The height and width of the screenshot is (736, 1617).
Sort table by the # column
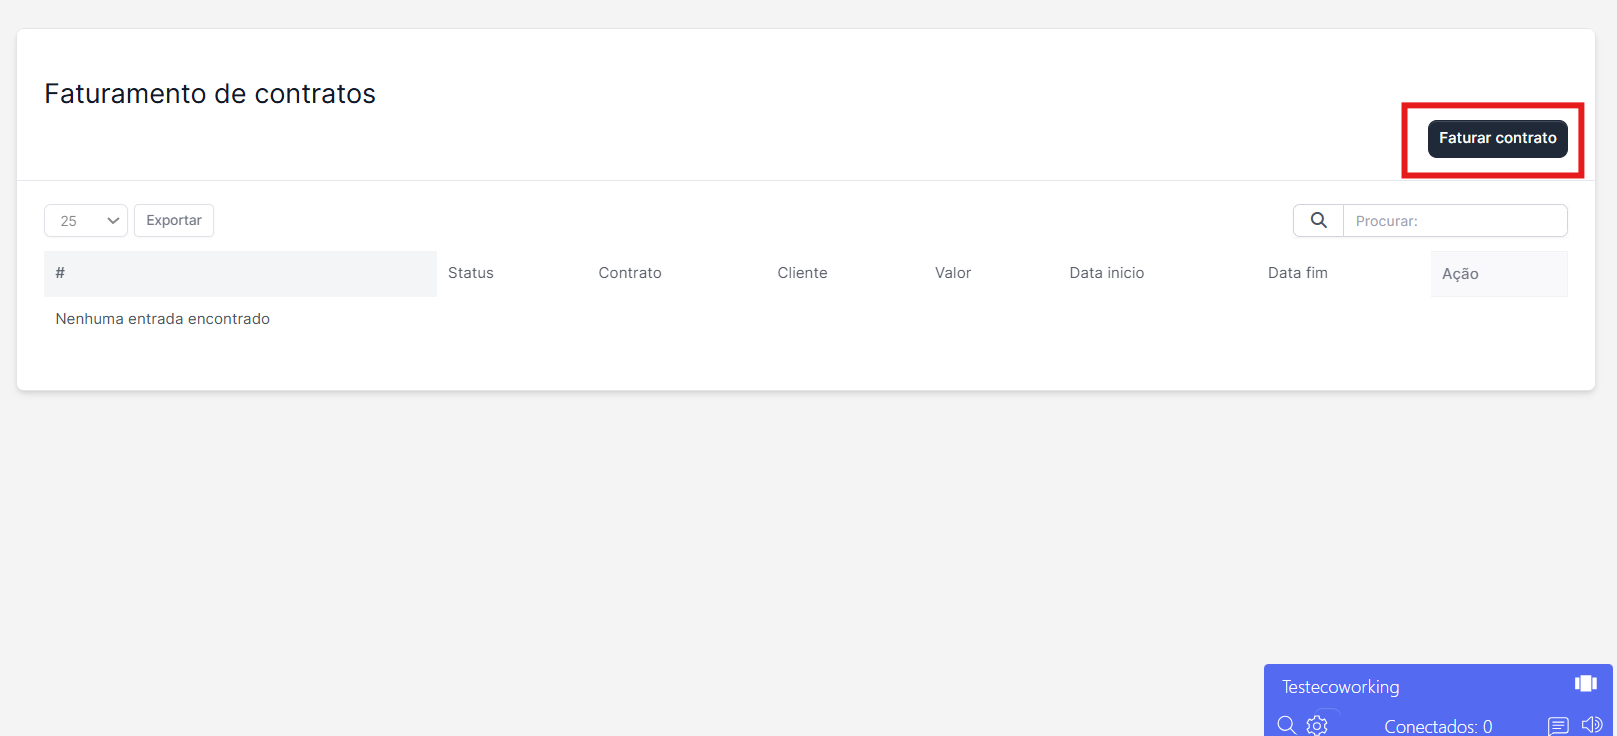point(60,273)
